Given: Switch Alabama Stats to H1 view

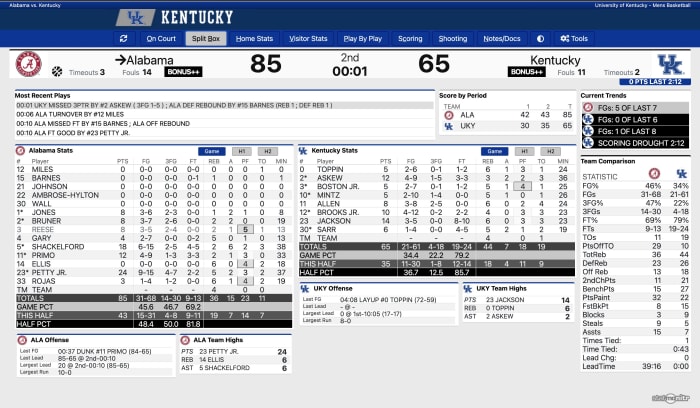Looking at the screenshot, I should pyautogui.click(x=241, y=151).
